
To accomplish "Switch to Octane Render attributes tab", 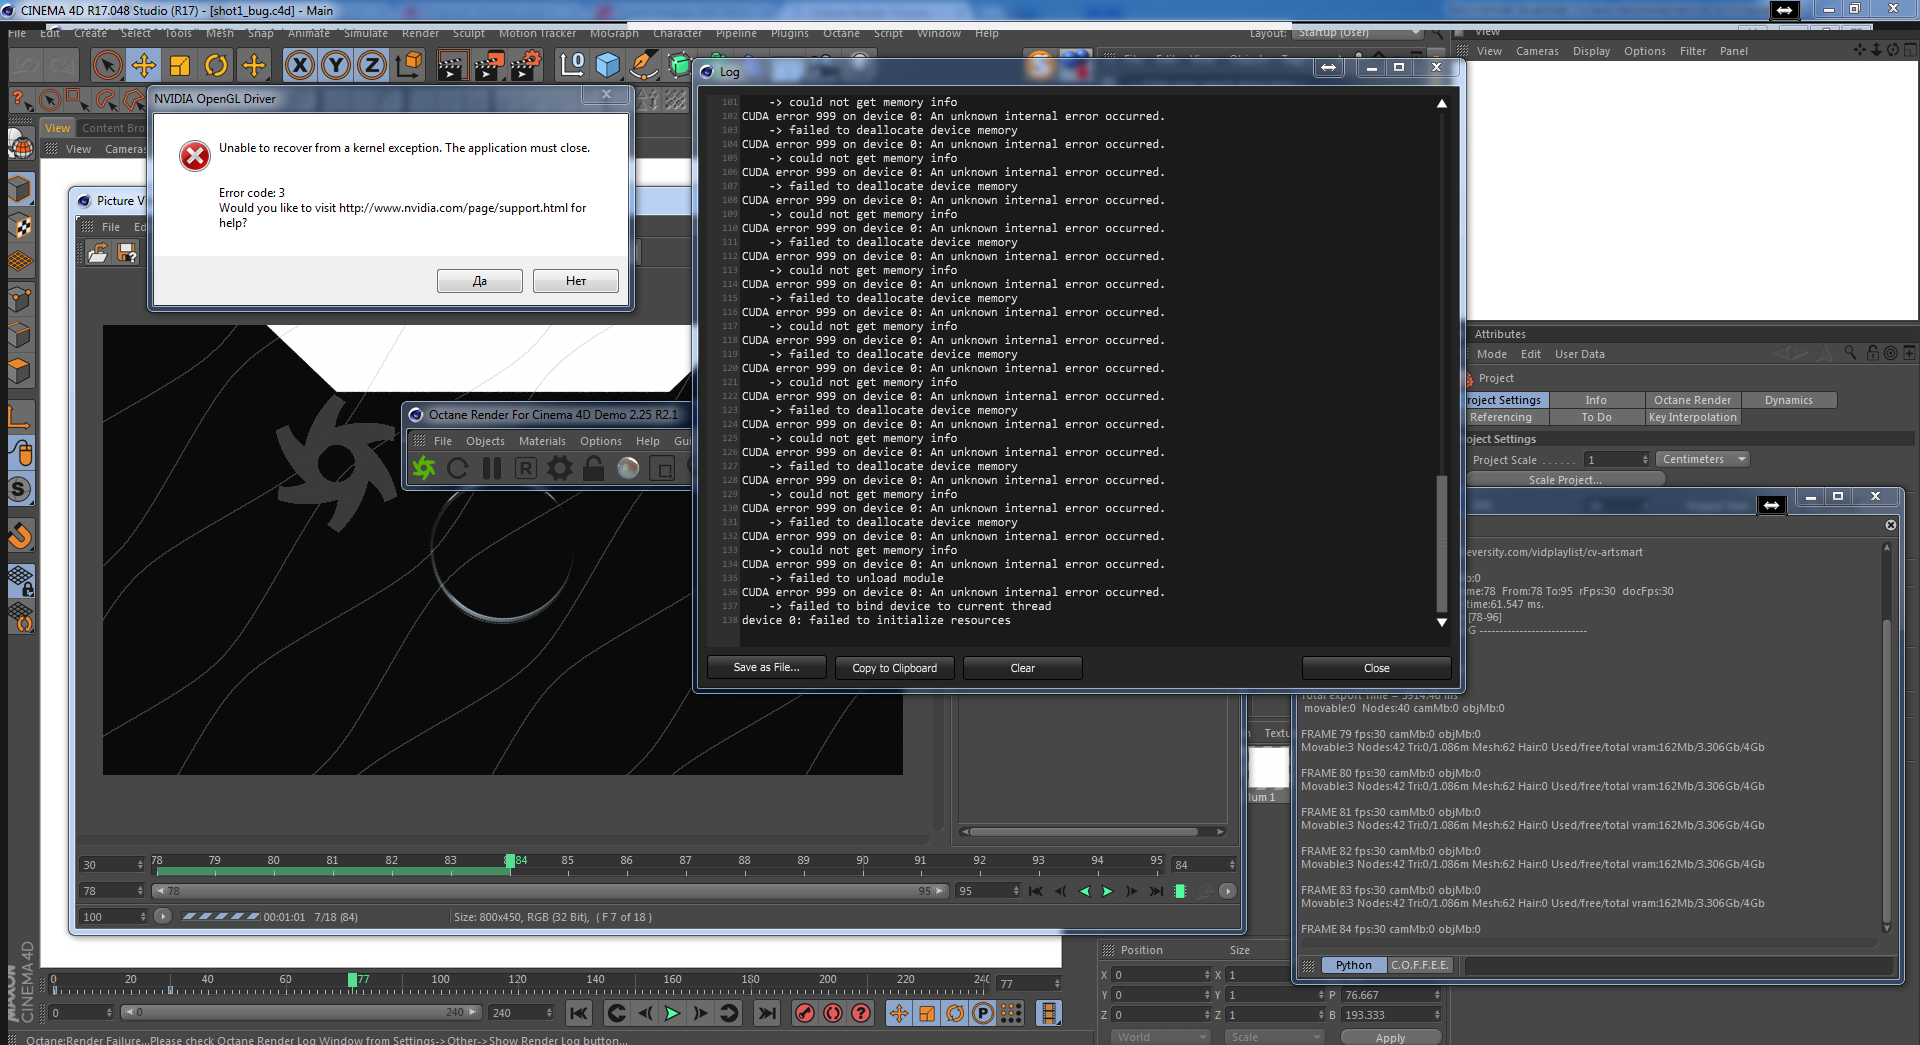I will coord(1692,400).
